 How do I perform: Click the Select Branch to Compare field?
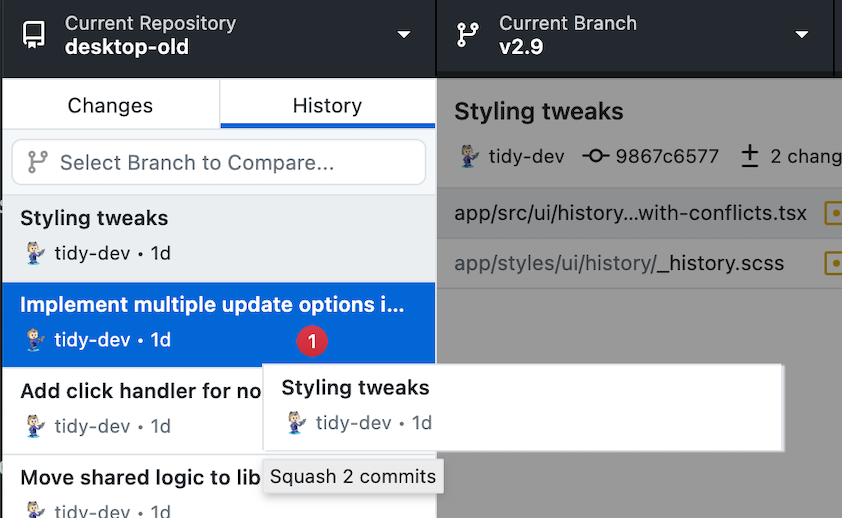tap(219, 162)
